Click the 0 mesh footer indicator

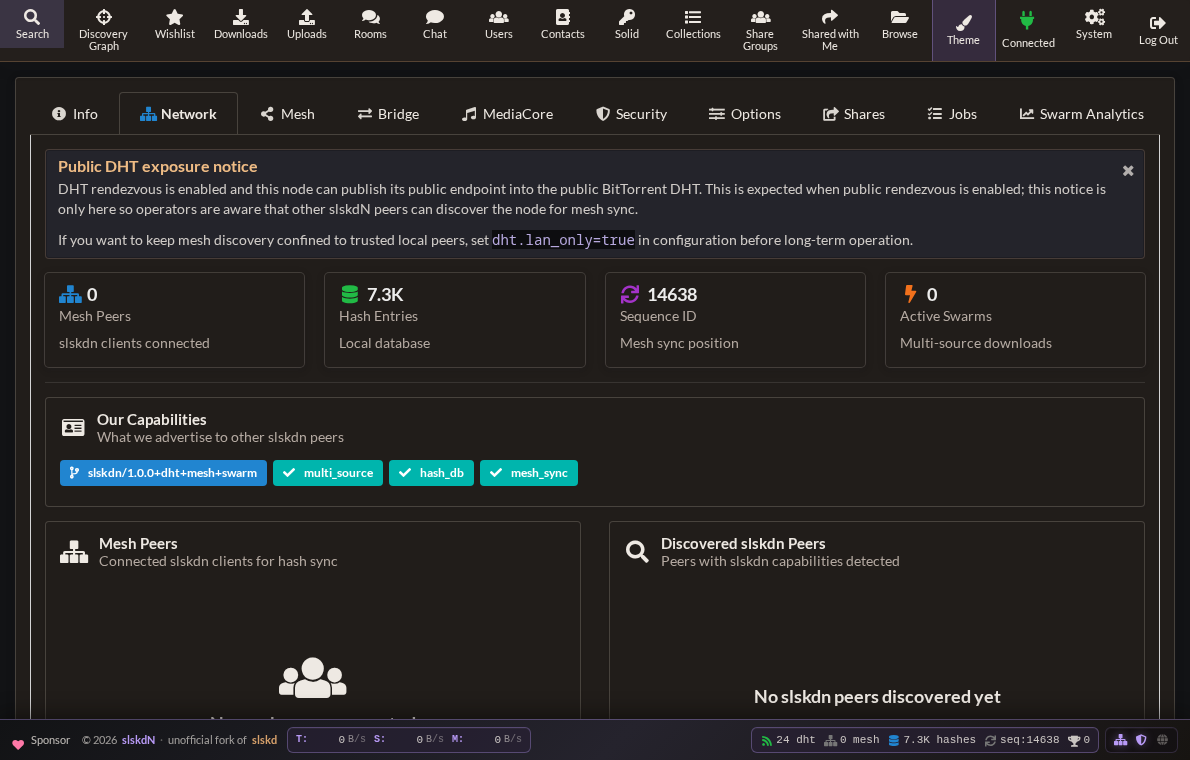pos(852,740)
